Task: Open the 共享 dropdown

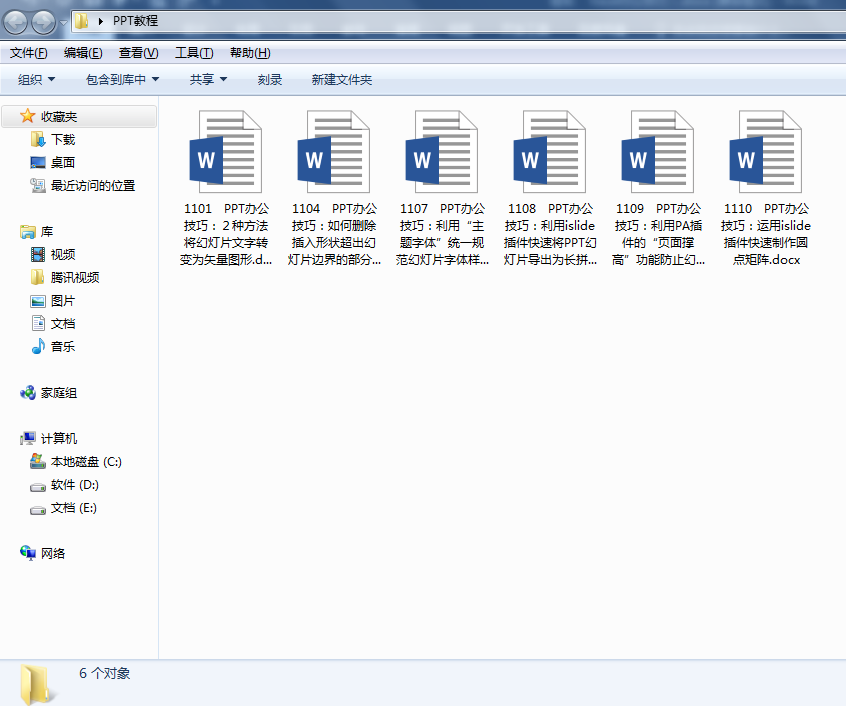Action: (208, 80)
